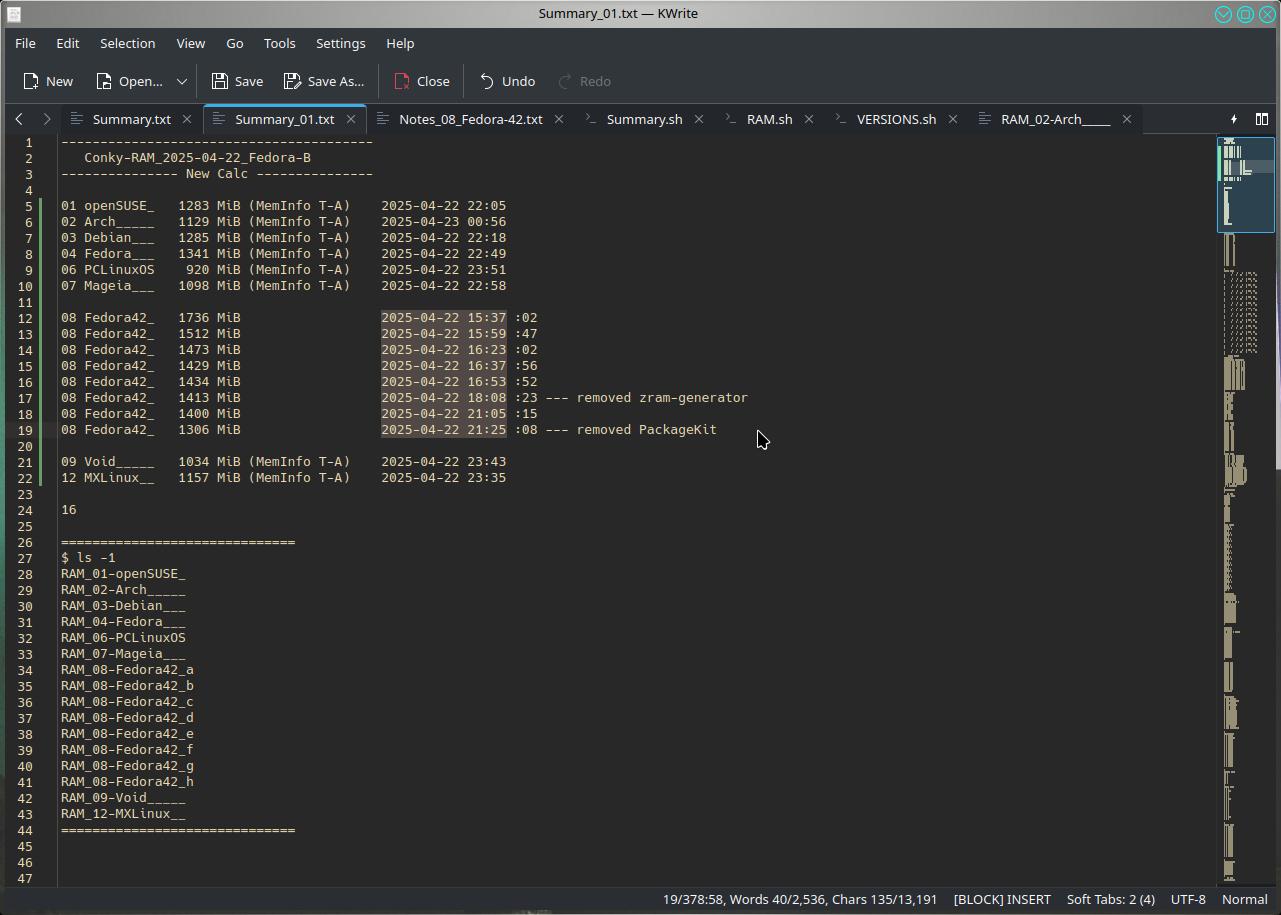Open the UTF-8 encoding selector
Viewport: 1281px width, 915px height.
point(1188,899)
